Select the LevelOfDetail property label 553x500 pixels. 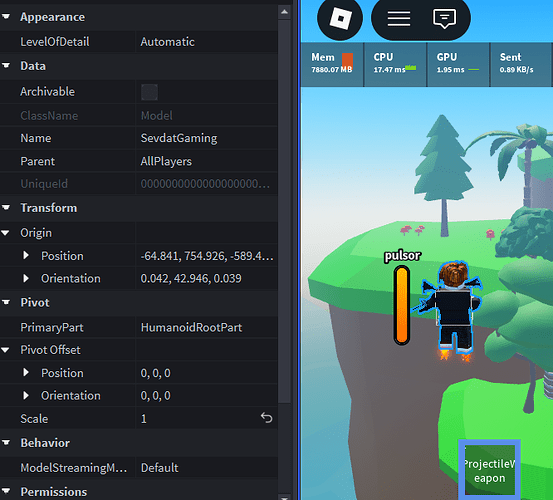click(x=55, y=42)
